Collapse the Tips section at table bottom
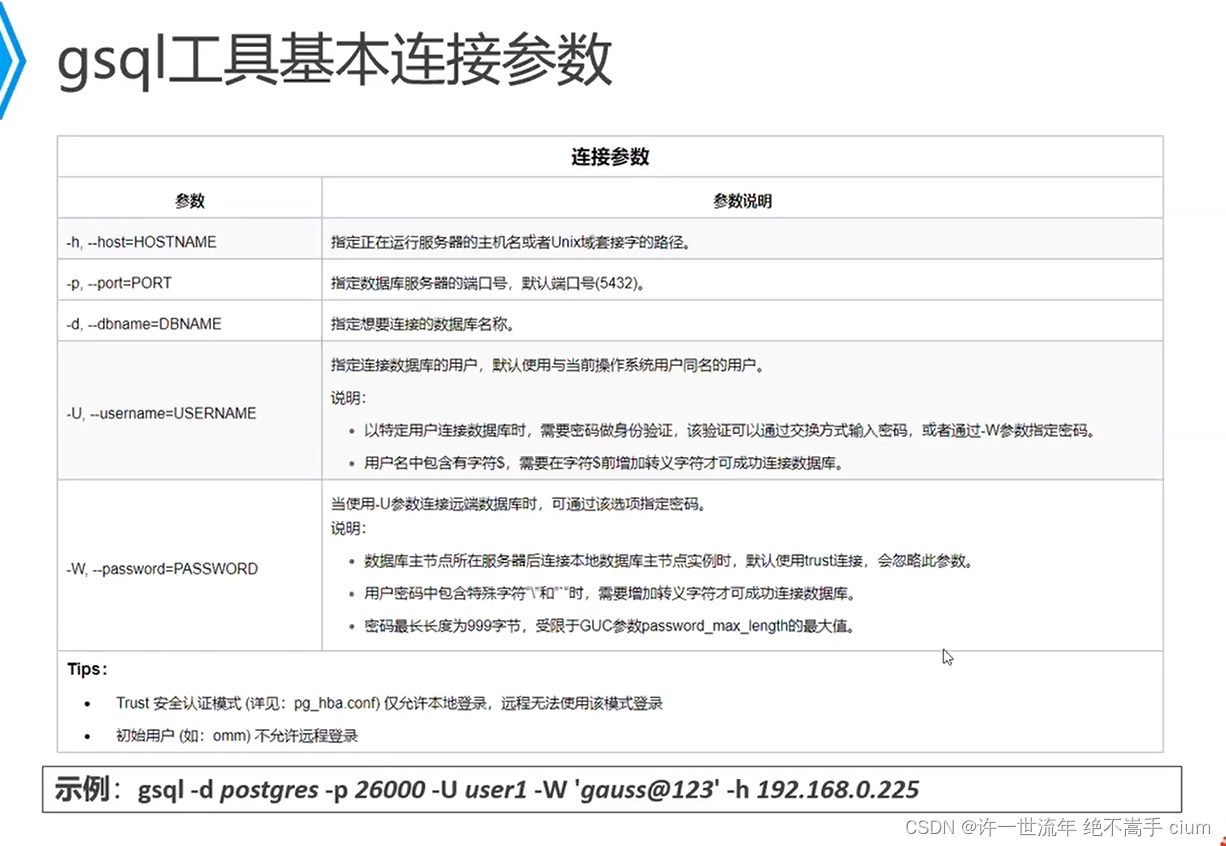Image resolution: width=1226 pixels, height=846 pixels. point(86,669)
